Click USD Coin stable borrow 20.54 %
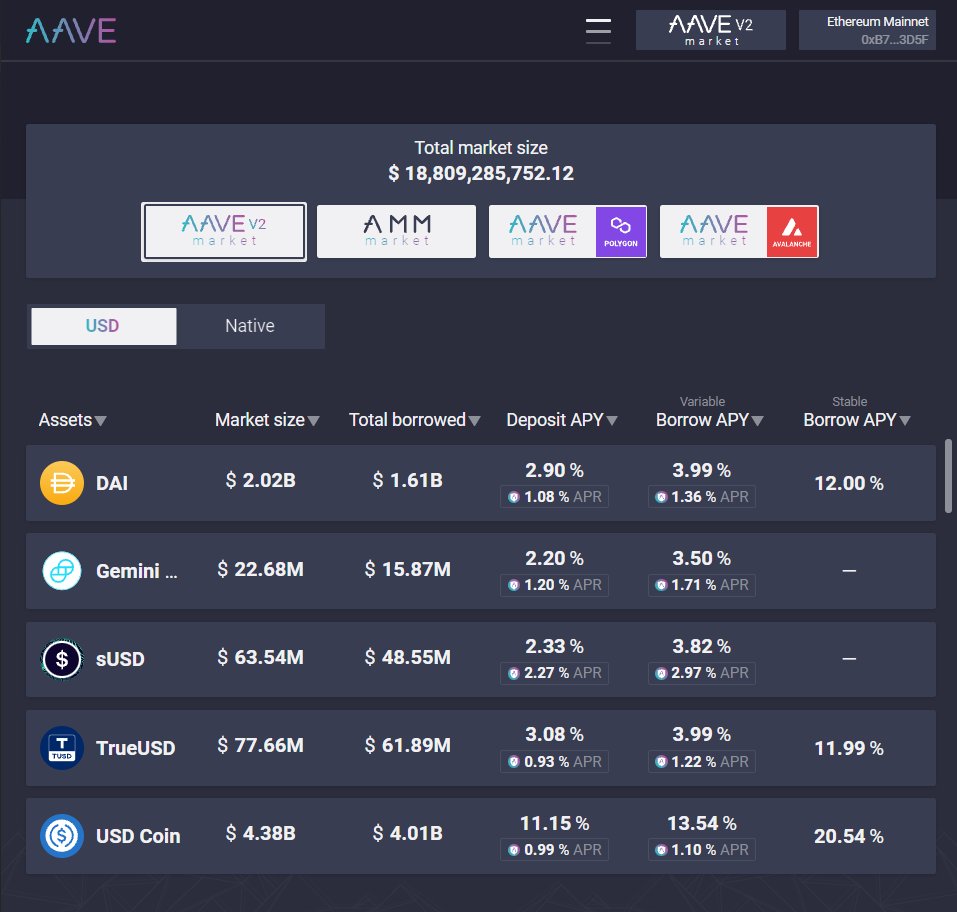The height and width of the screenshot is (912, 957). click(849, 836)
